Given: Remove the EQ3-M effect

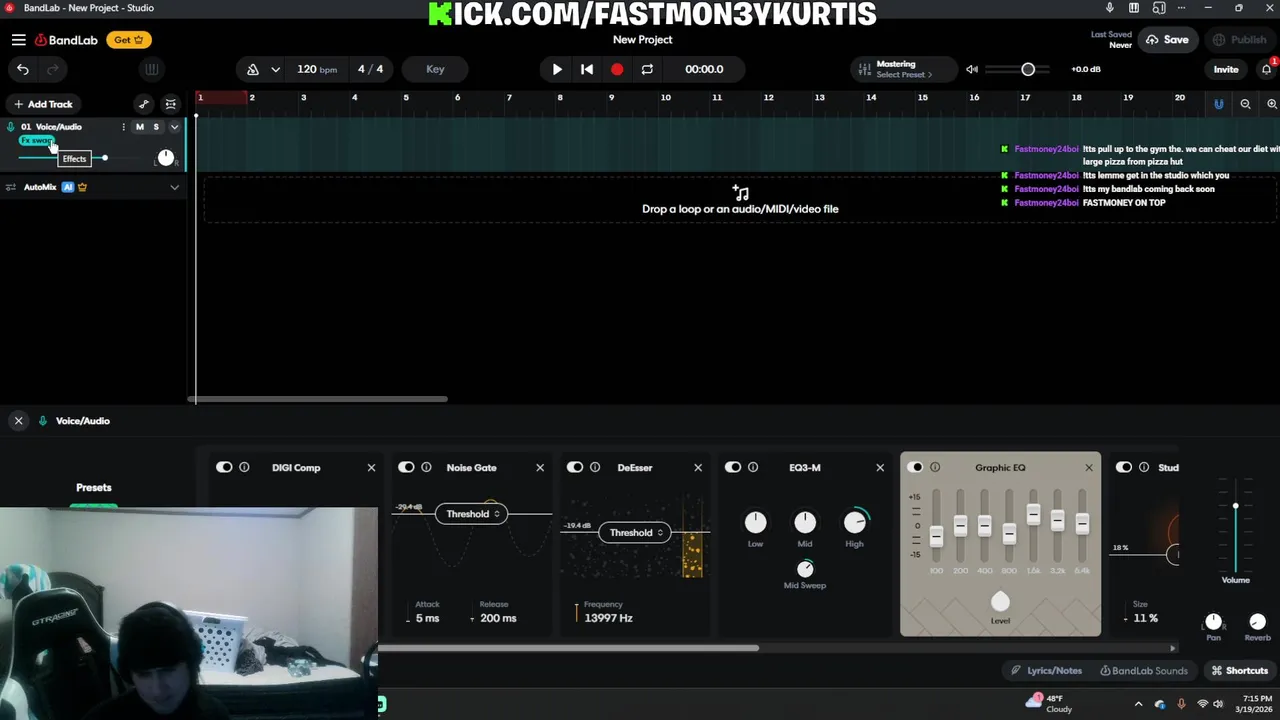Looking at the screenshot, I should click(880, 467).
